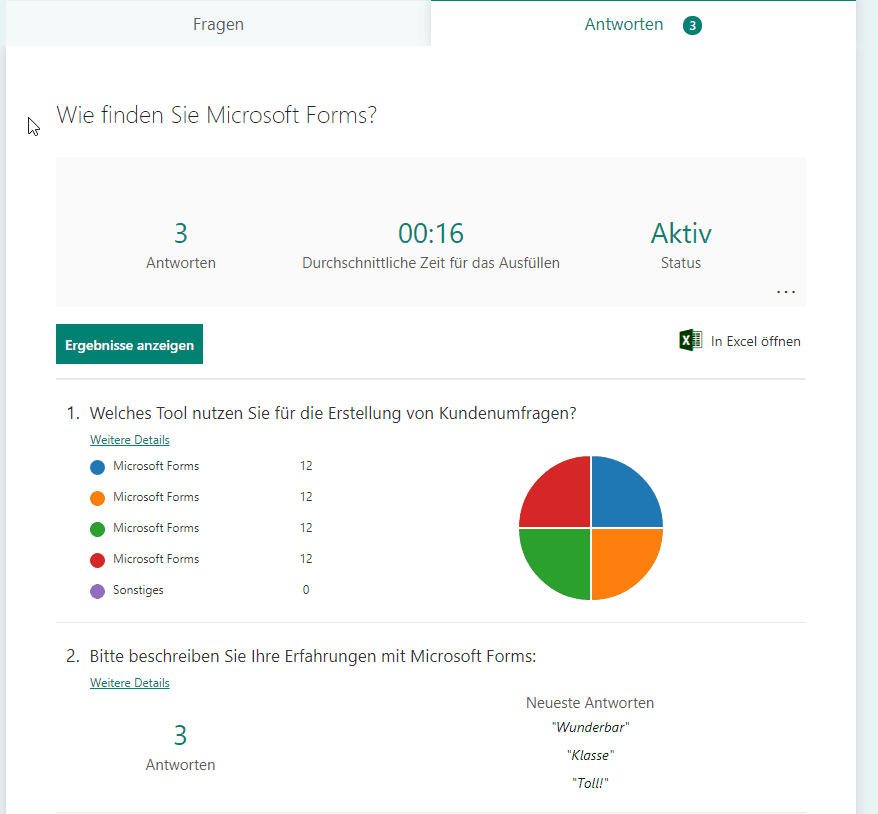Click the Neueste Antworten heading

590,703
